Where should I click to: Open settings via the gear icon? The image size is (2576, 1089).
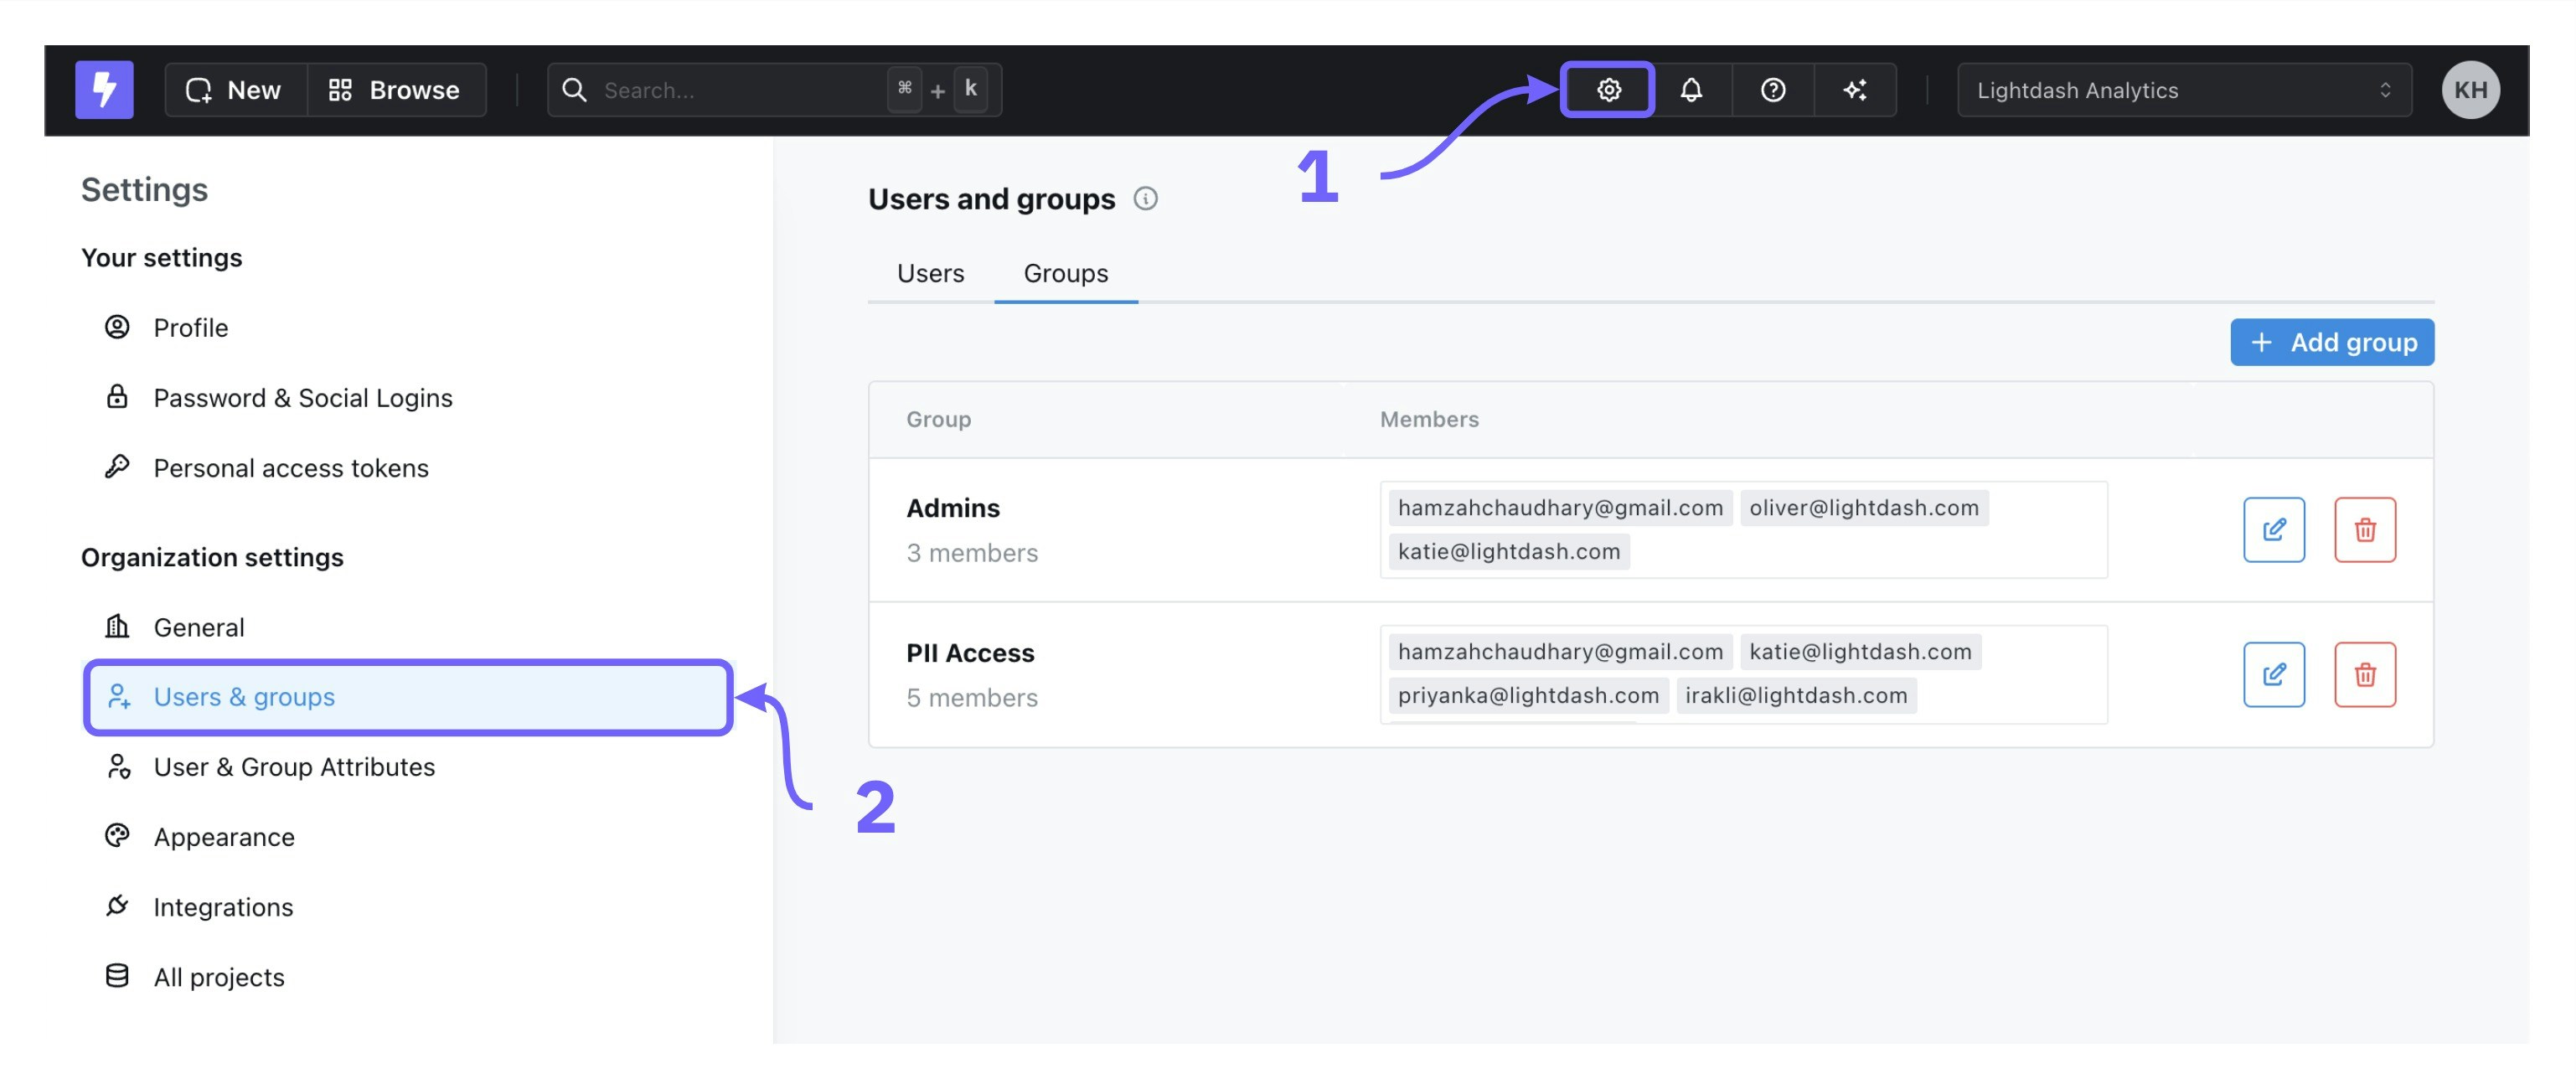pos(1607,90)
